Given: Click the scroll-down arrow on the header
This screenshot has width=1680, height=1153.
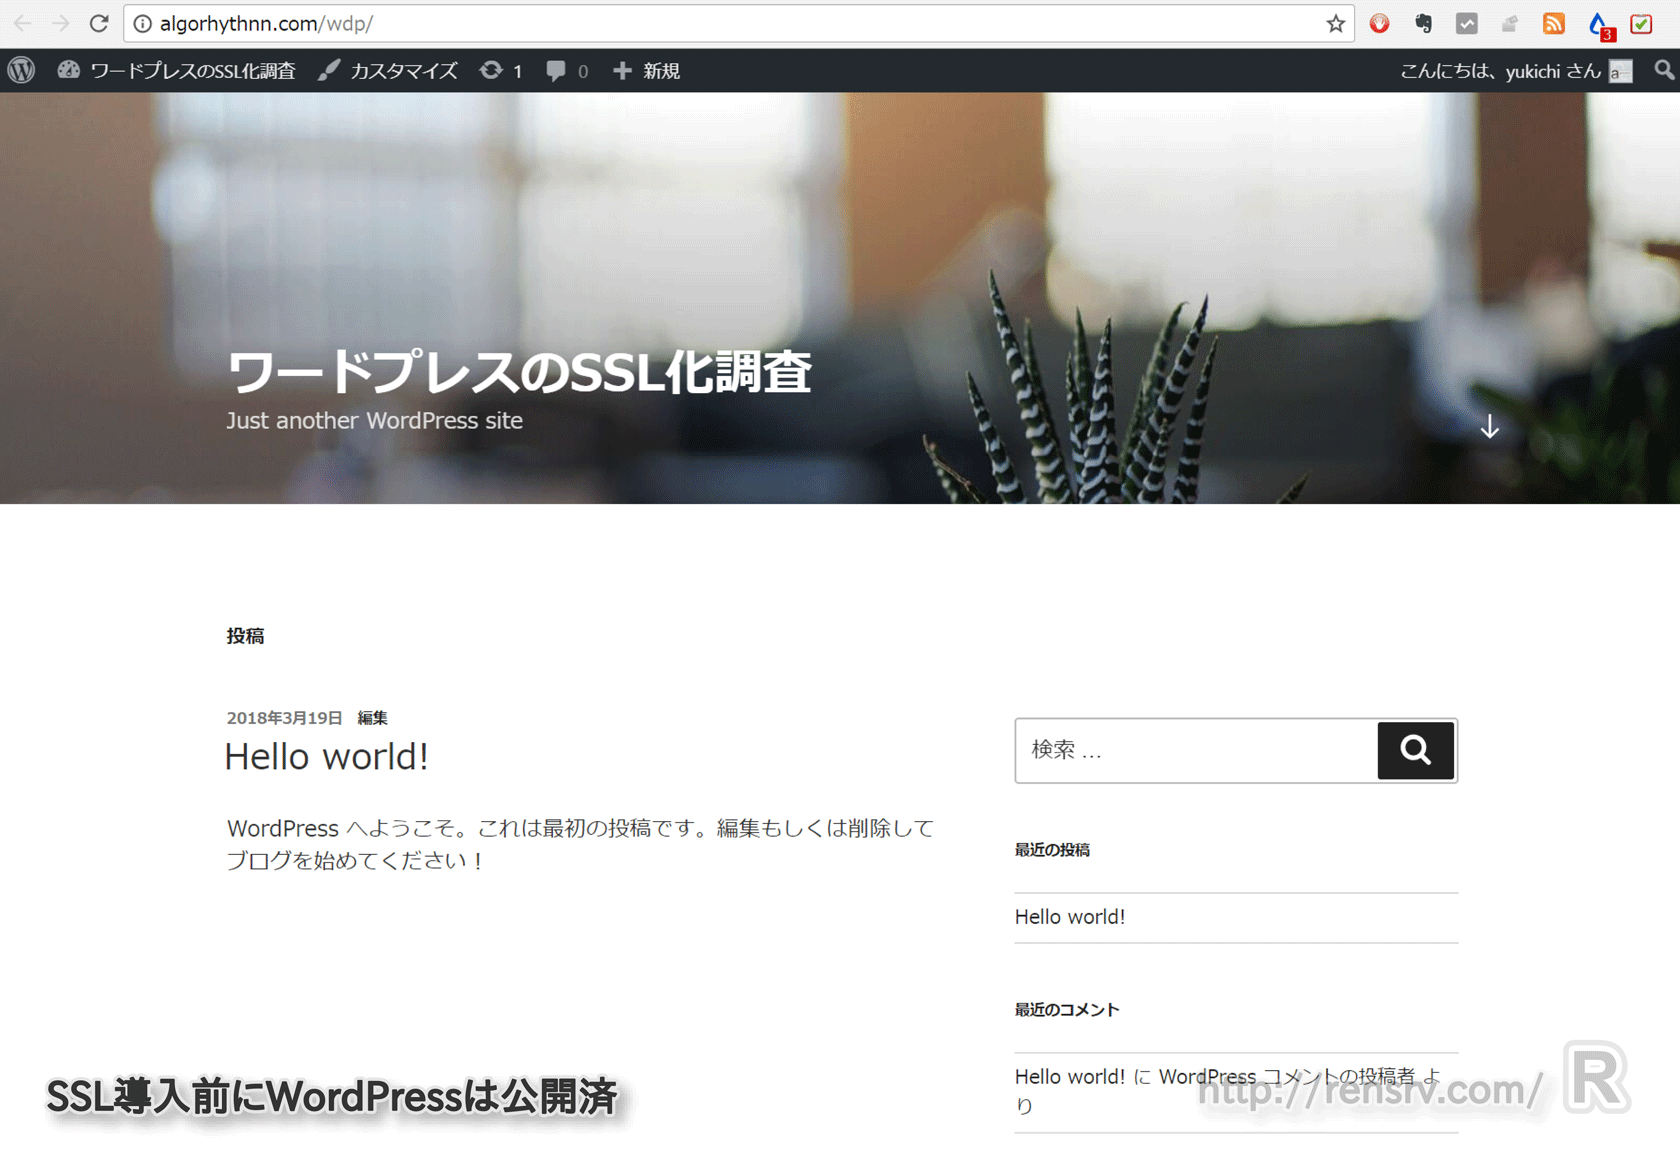Looking at the screenshot, I should click(1489, 427).
